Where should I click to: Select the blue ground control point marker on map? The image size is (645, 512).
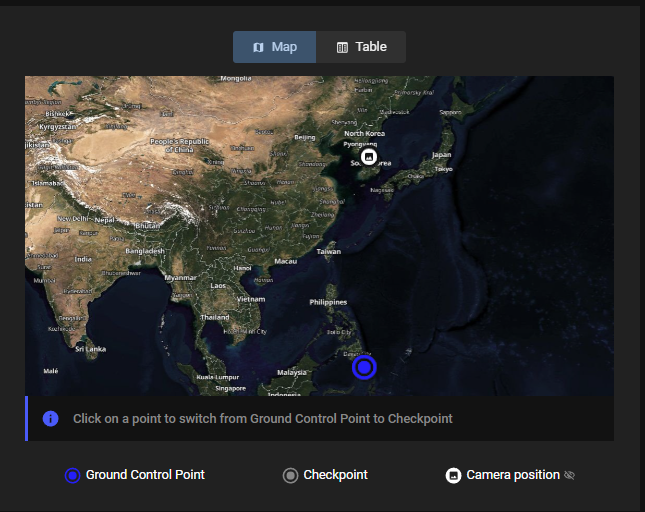364,367
